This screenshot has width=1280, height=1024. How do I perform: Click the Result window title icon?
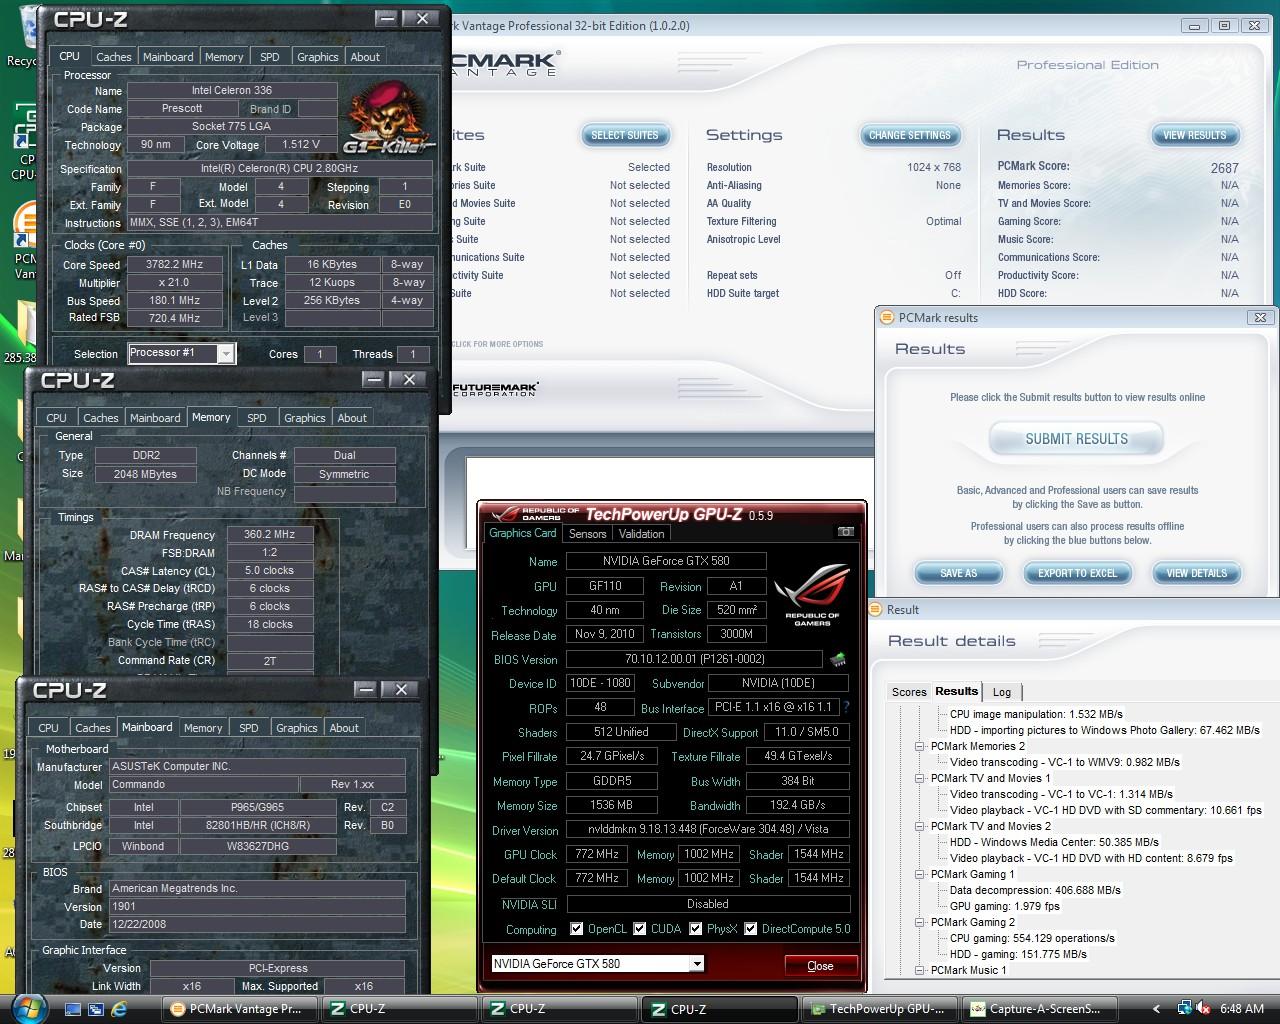coord(876,609)
